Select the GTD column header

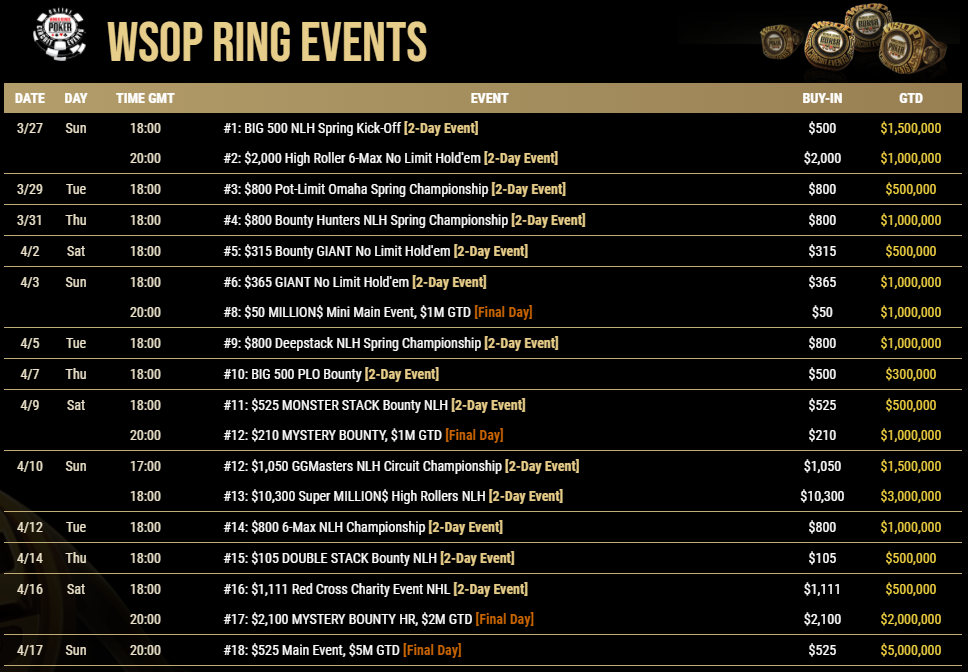coord(911,98)
